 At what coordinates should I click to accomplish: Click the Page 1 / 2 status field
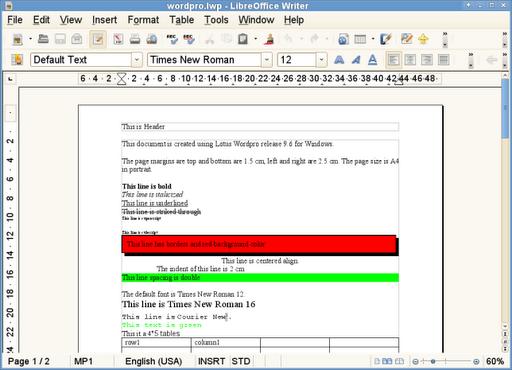(x=29, y=361)
